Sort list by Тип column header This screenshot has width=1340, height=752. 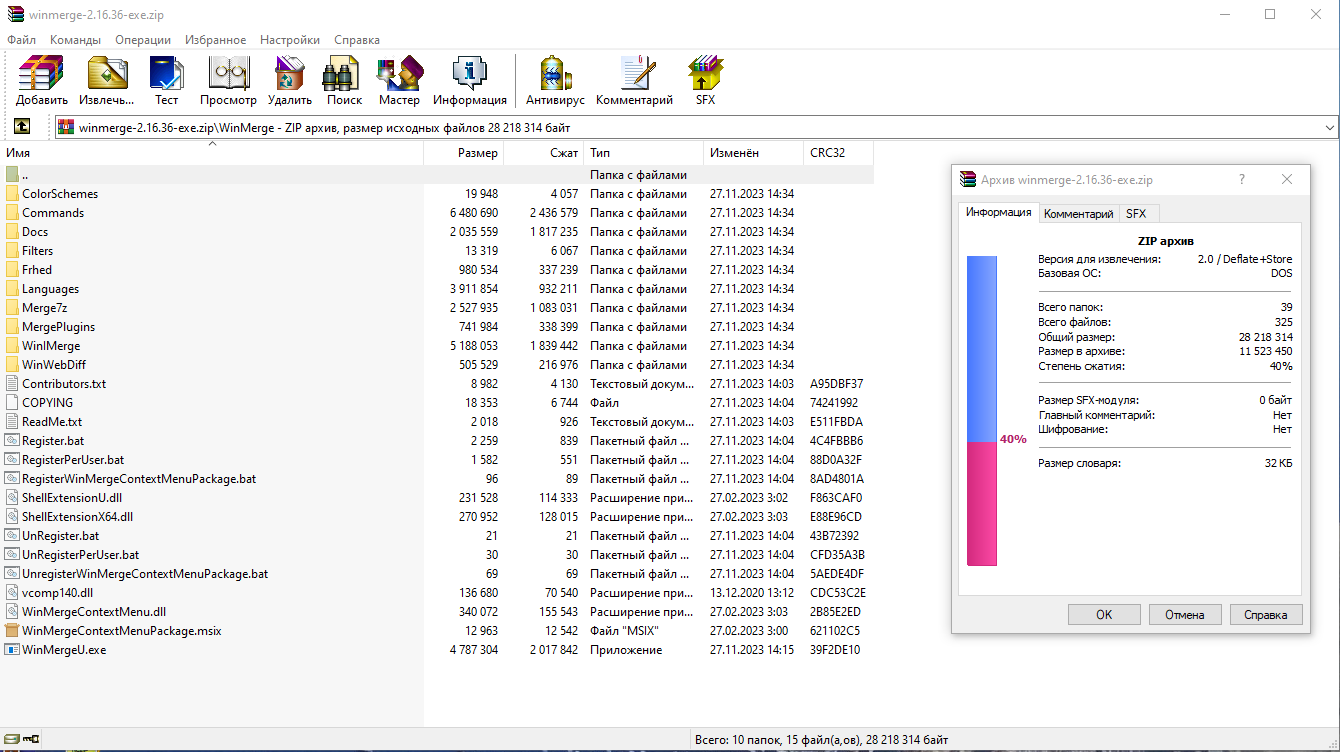pyautogui.click(x=644, y=153)
